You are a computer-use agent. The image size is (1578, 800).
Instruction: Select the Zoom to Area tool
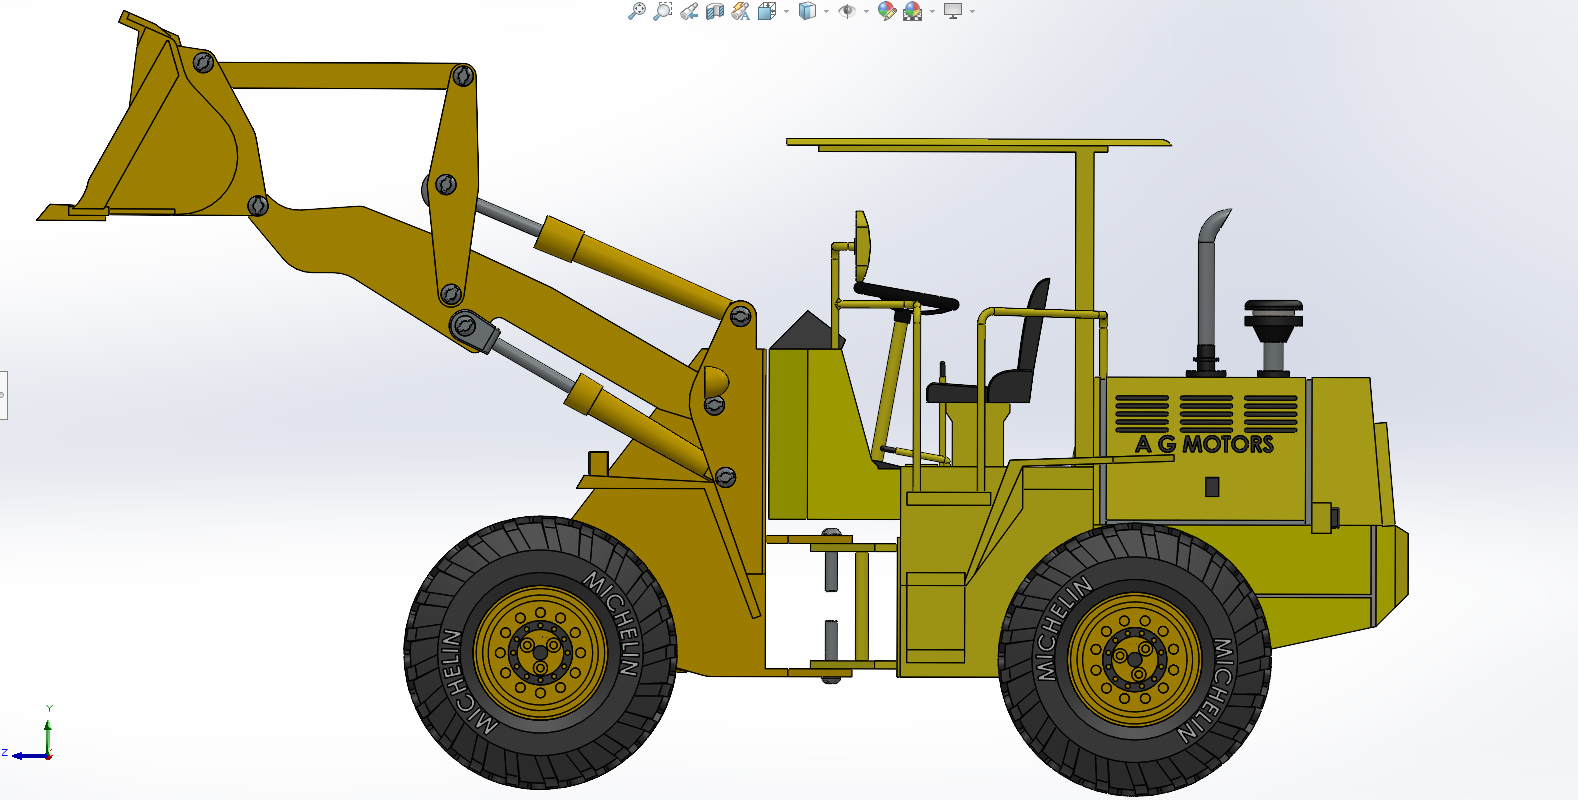[x=662, y=11]
